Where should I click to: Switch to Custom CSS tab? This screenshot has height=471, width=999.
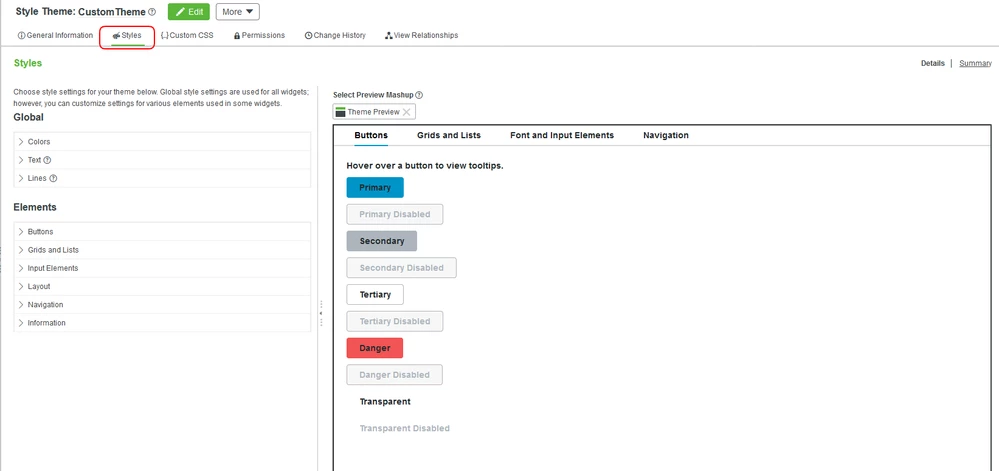coord(187,35)
